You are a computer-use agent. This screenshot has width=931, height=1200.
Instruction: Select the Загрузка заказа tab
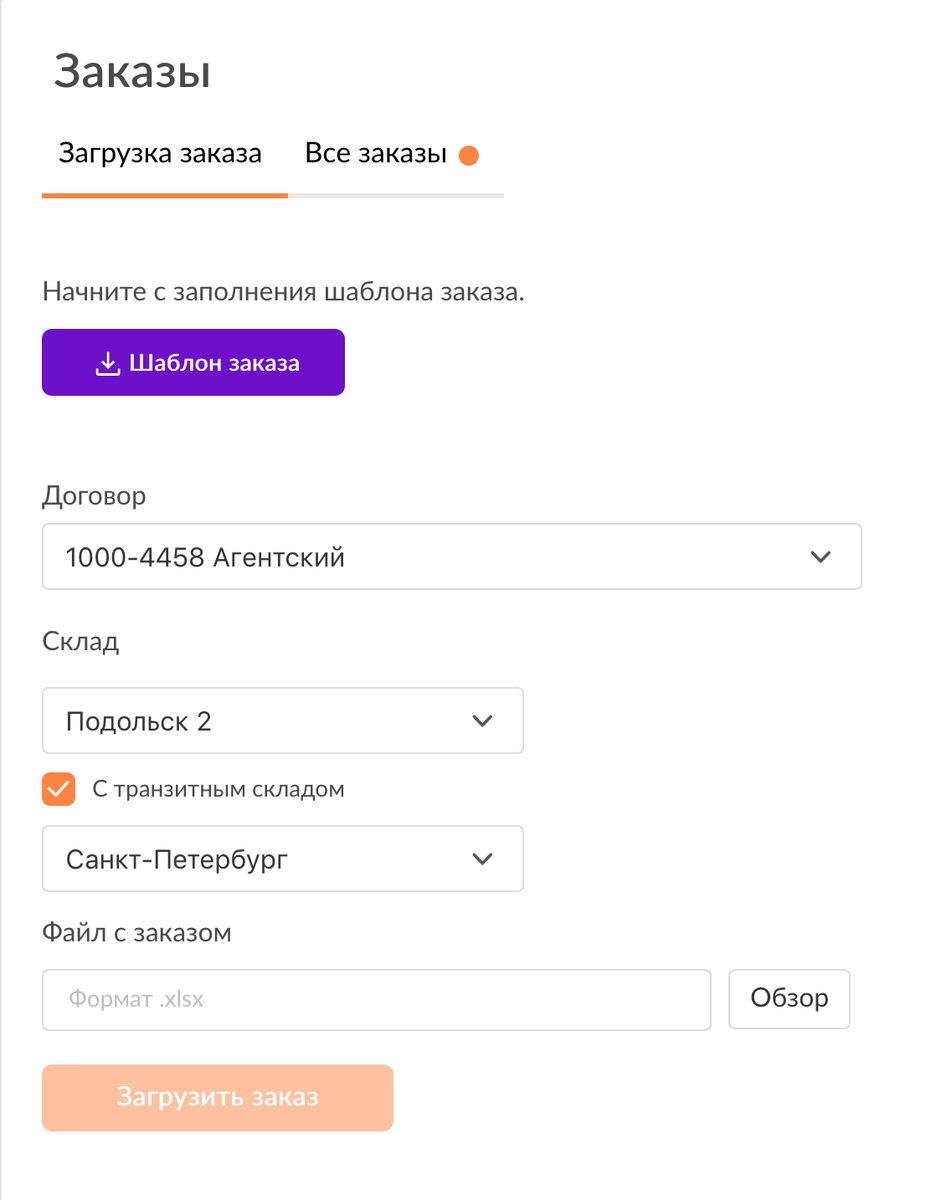click(160, 153)
